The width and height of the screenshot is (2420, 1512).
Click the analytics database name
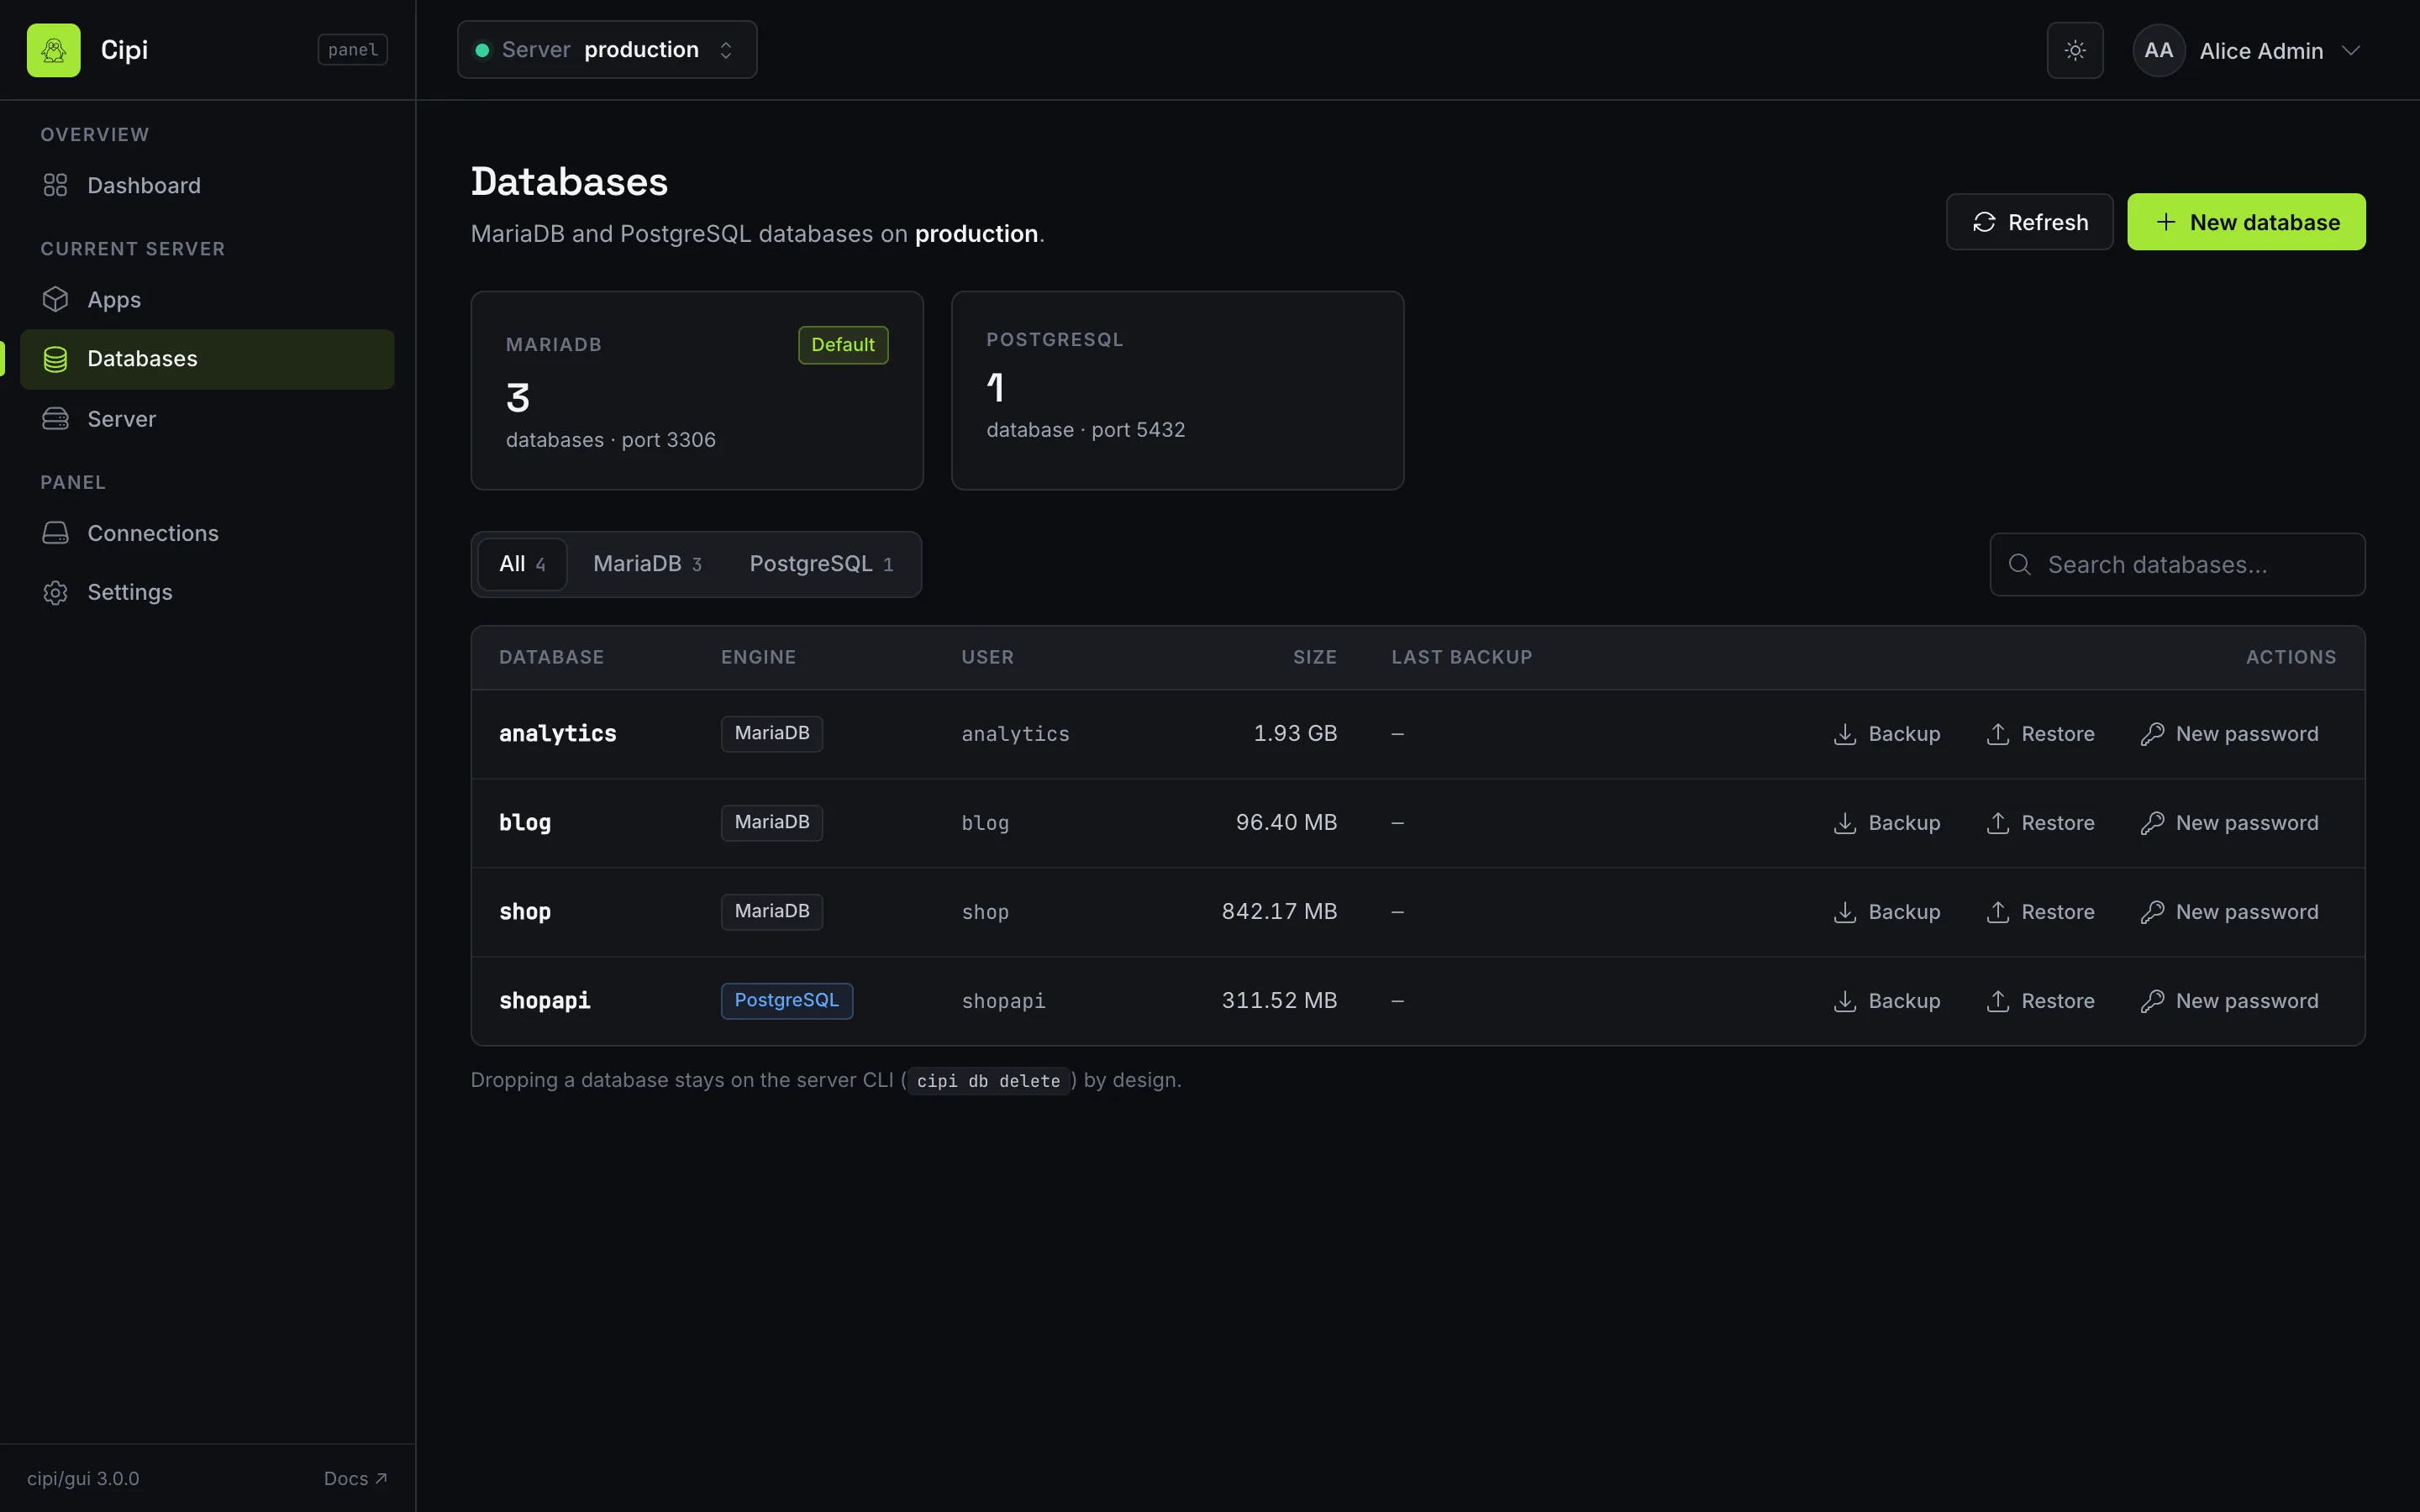[x=558, y=734]
